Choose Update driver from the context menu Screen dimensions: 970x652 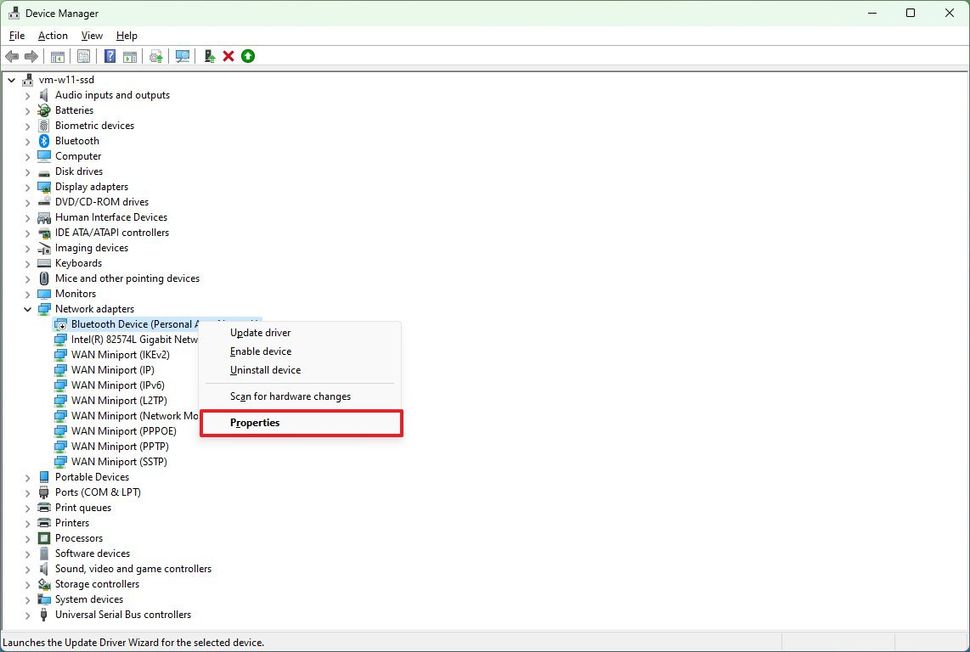(259, 332)
